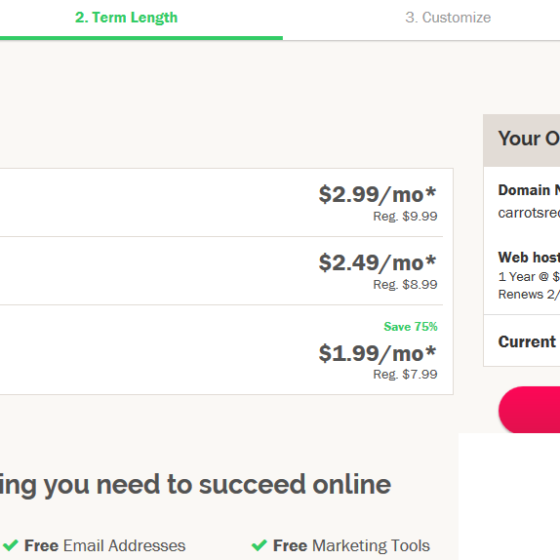Click the 1 Year term details line
The width and height of the screenshot is (560, 560).
tap(529, 276)
